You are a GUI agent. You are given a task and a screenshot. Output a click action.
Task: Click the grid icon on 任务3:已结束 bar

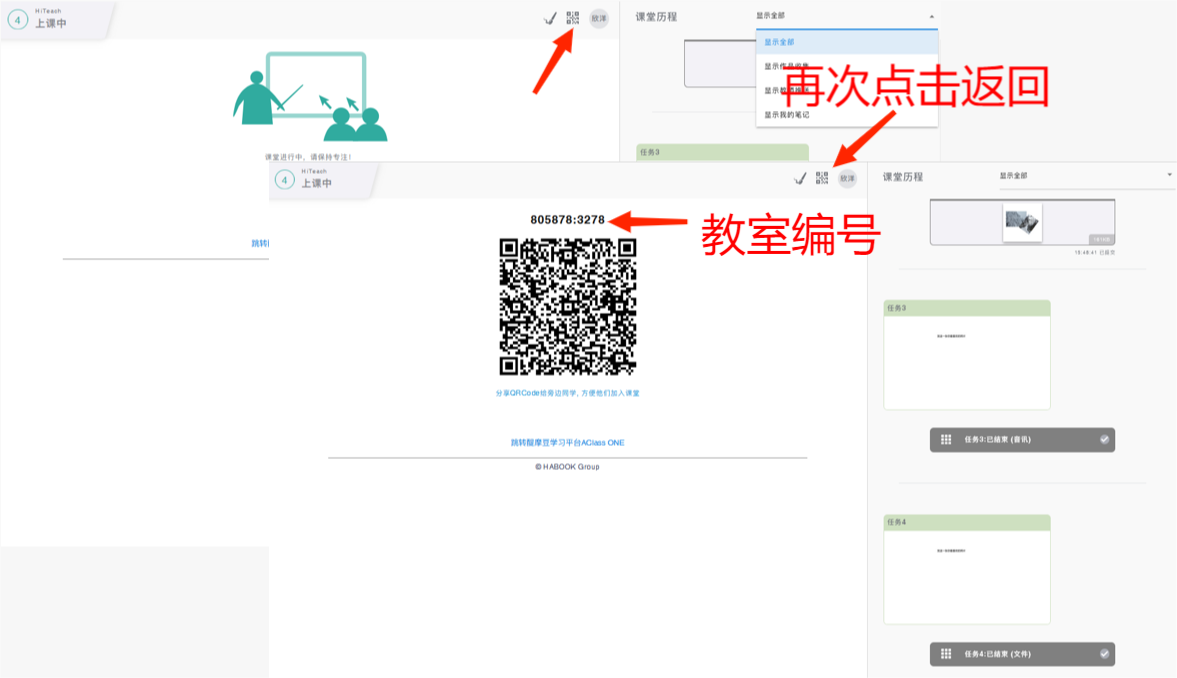tap(945, 439)
